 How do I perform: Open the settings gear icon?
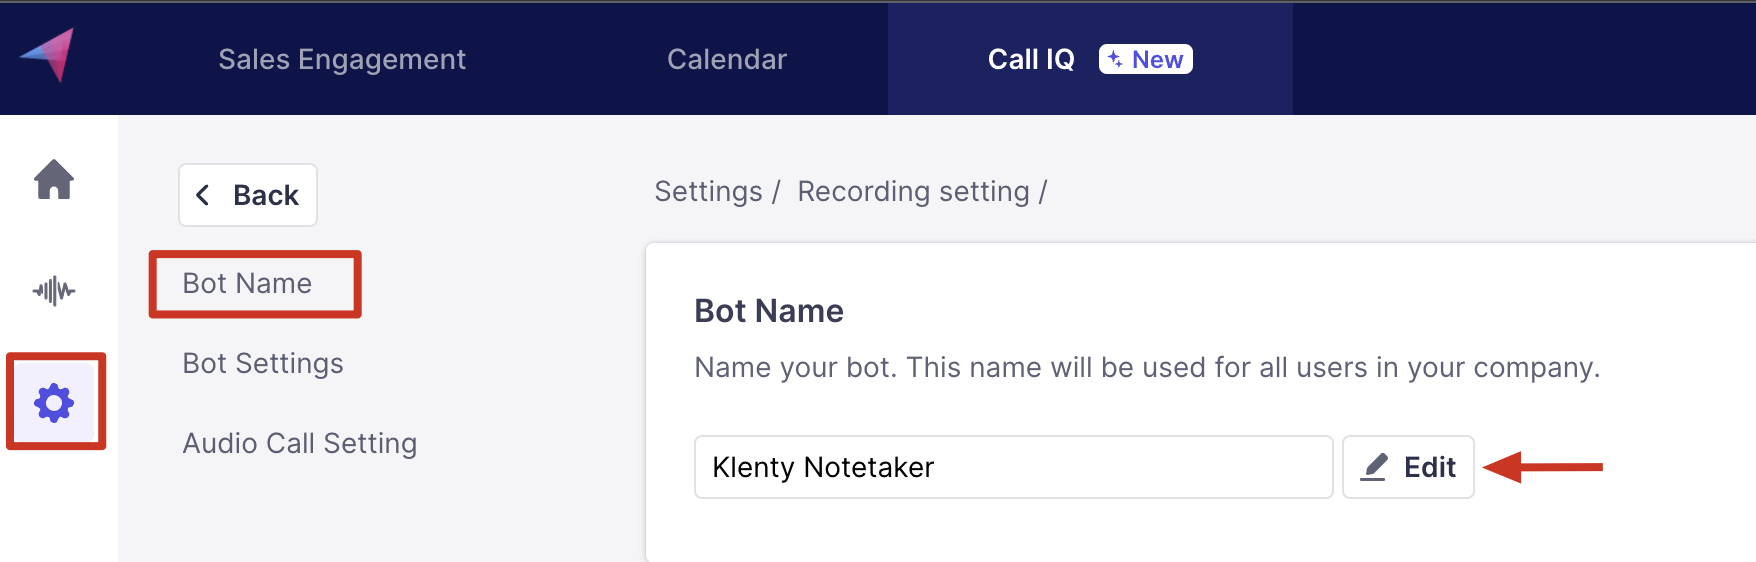[x=54, y=403]
